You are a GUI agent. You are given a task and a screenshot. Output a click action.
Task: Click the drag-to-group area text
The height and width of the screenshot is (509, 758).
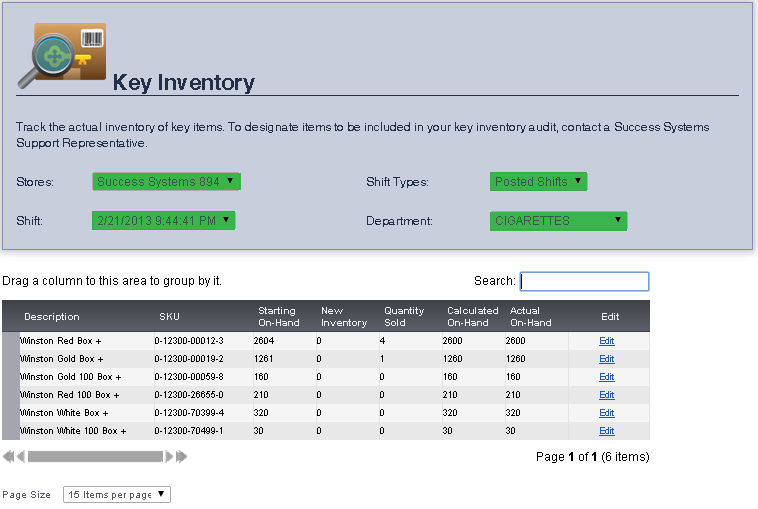click(112, 281)
